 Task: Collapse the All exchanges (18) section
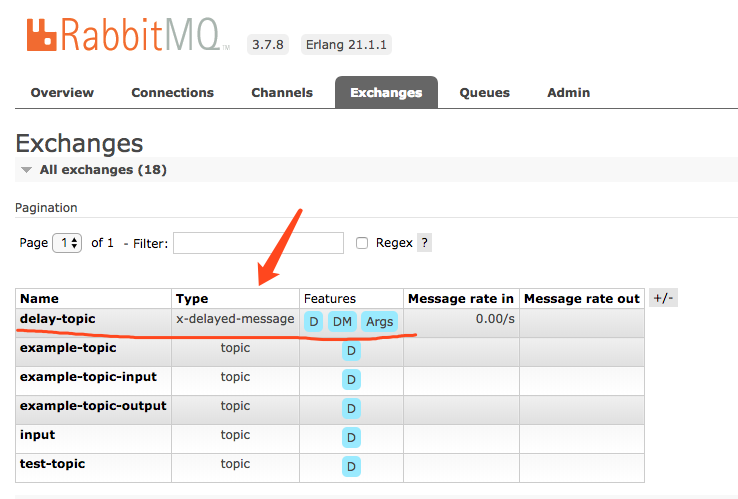pyautogui.click(x=103, y=169)
